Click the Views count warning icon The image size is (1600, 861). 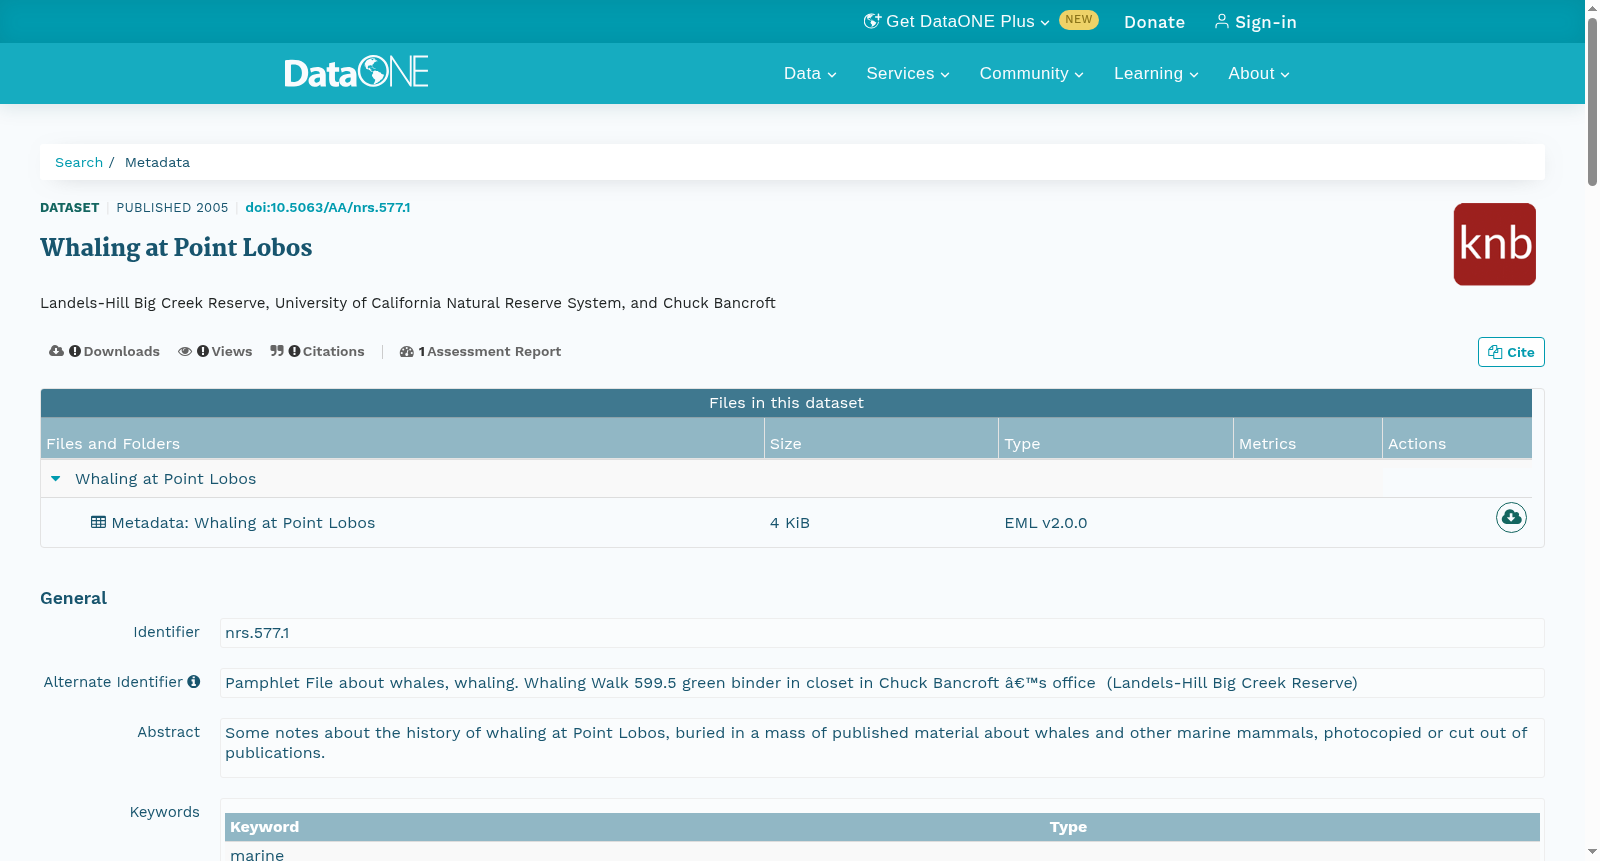pyautogui.click(x=203, y=351)
